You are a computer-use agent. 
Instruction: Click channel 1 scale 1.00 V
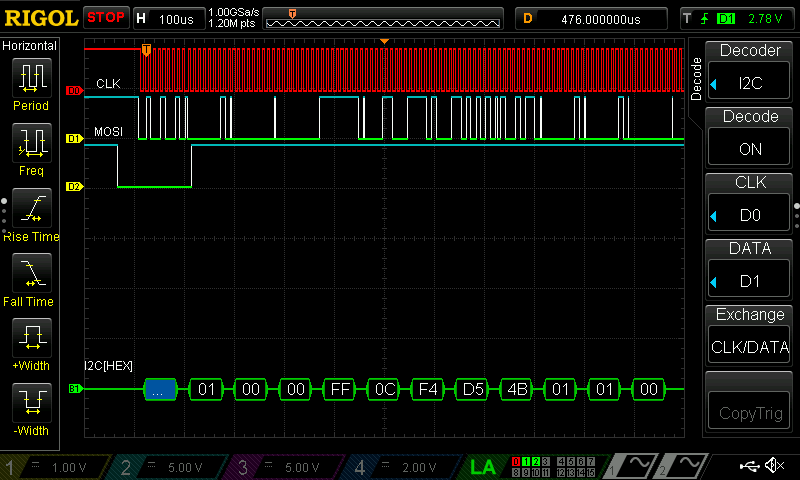point(69,467)
